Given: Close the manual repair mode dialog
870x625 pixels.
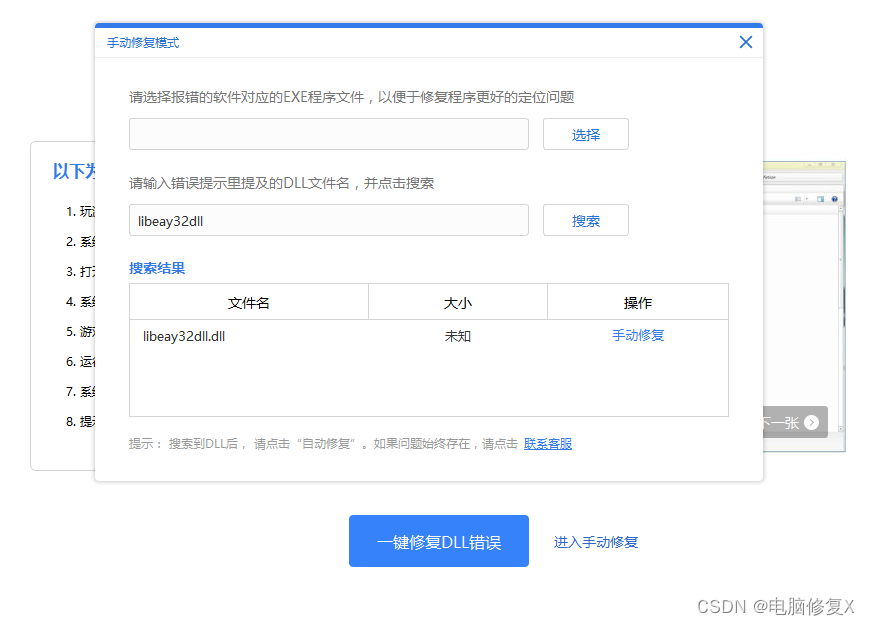Looking at the screenshot, I should 746,42.
